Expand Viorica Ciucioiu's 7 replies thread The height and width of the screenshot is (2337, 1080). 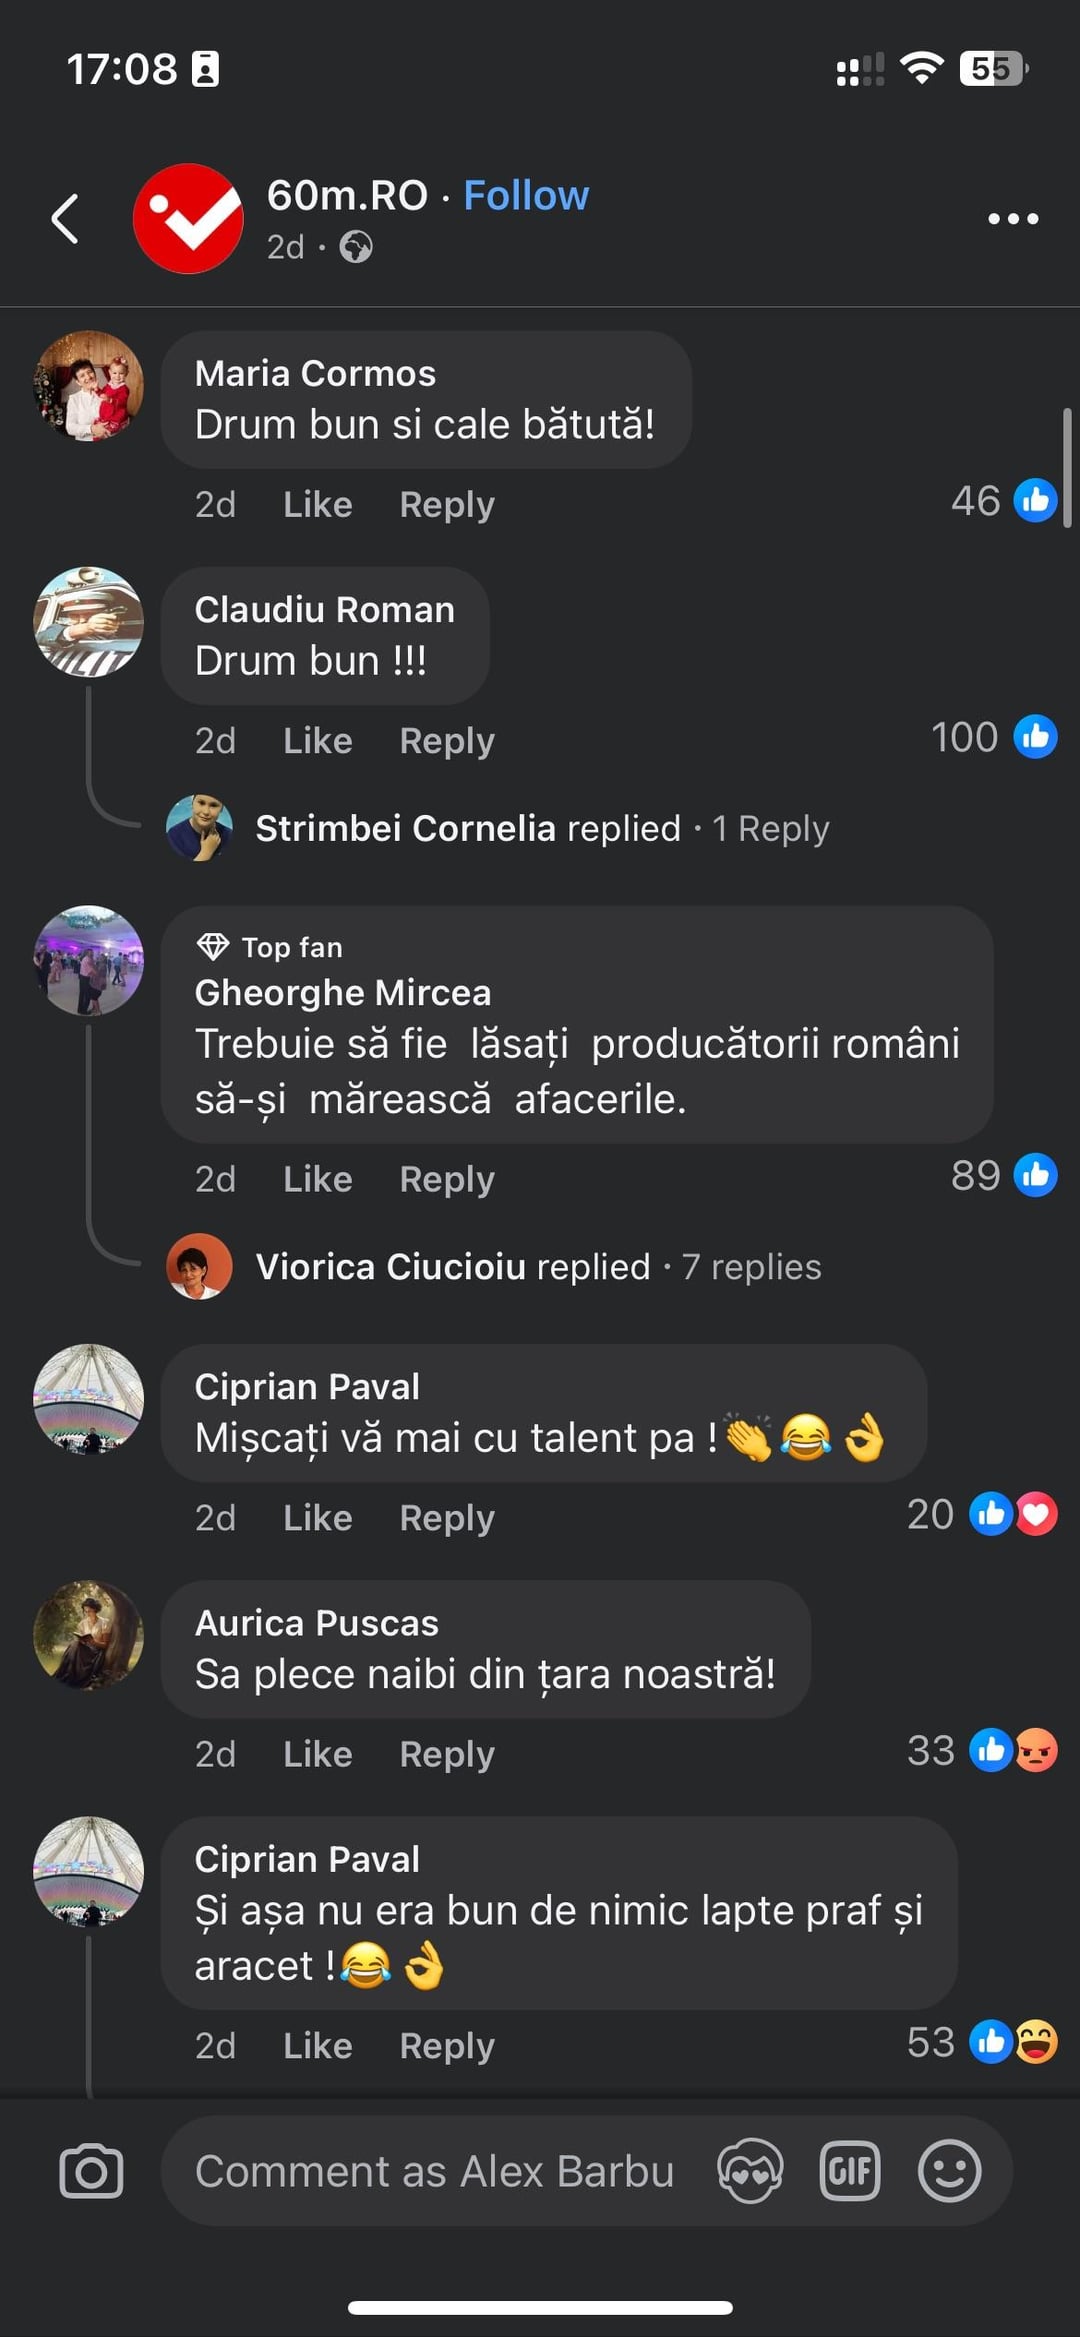tap(538, 1266)
